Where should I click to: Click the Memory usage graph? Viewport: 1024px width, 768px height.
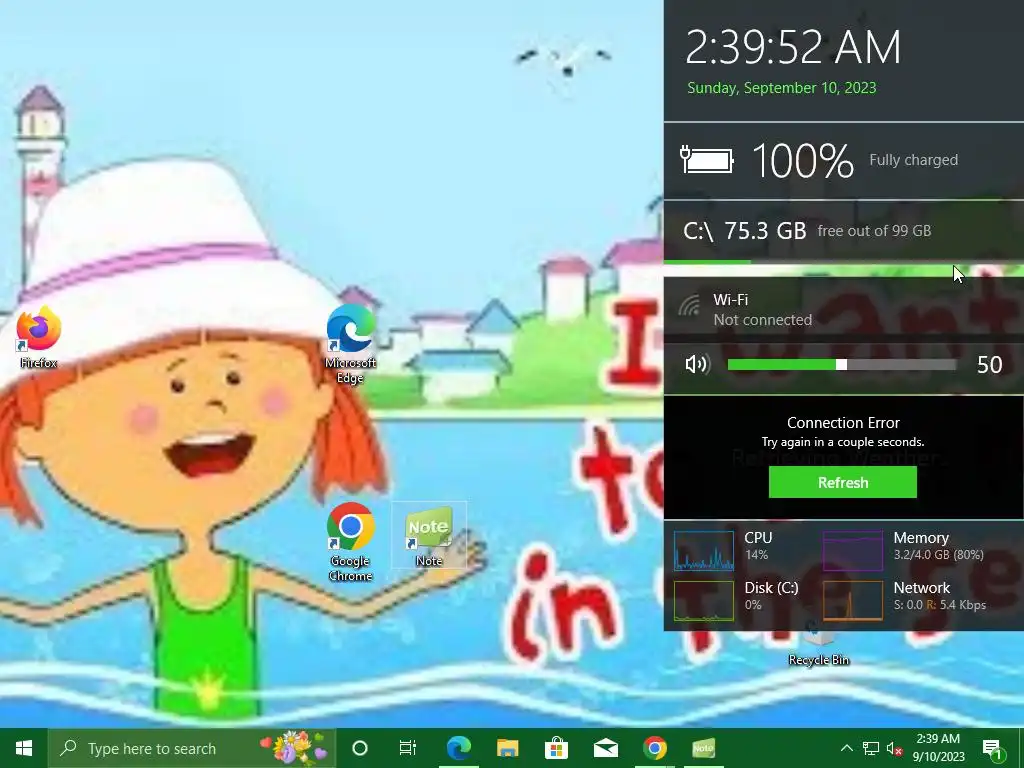853,551
